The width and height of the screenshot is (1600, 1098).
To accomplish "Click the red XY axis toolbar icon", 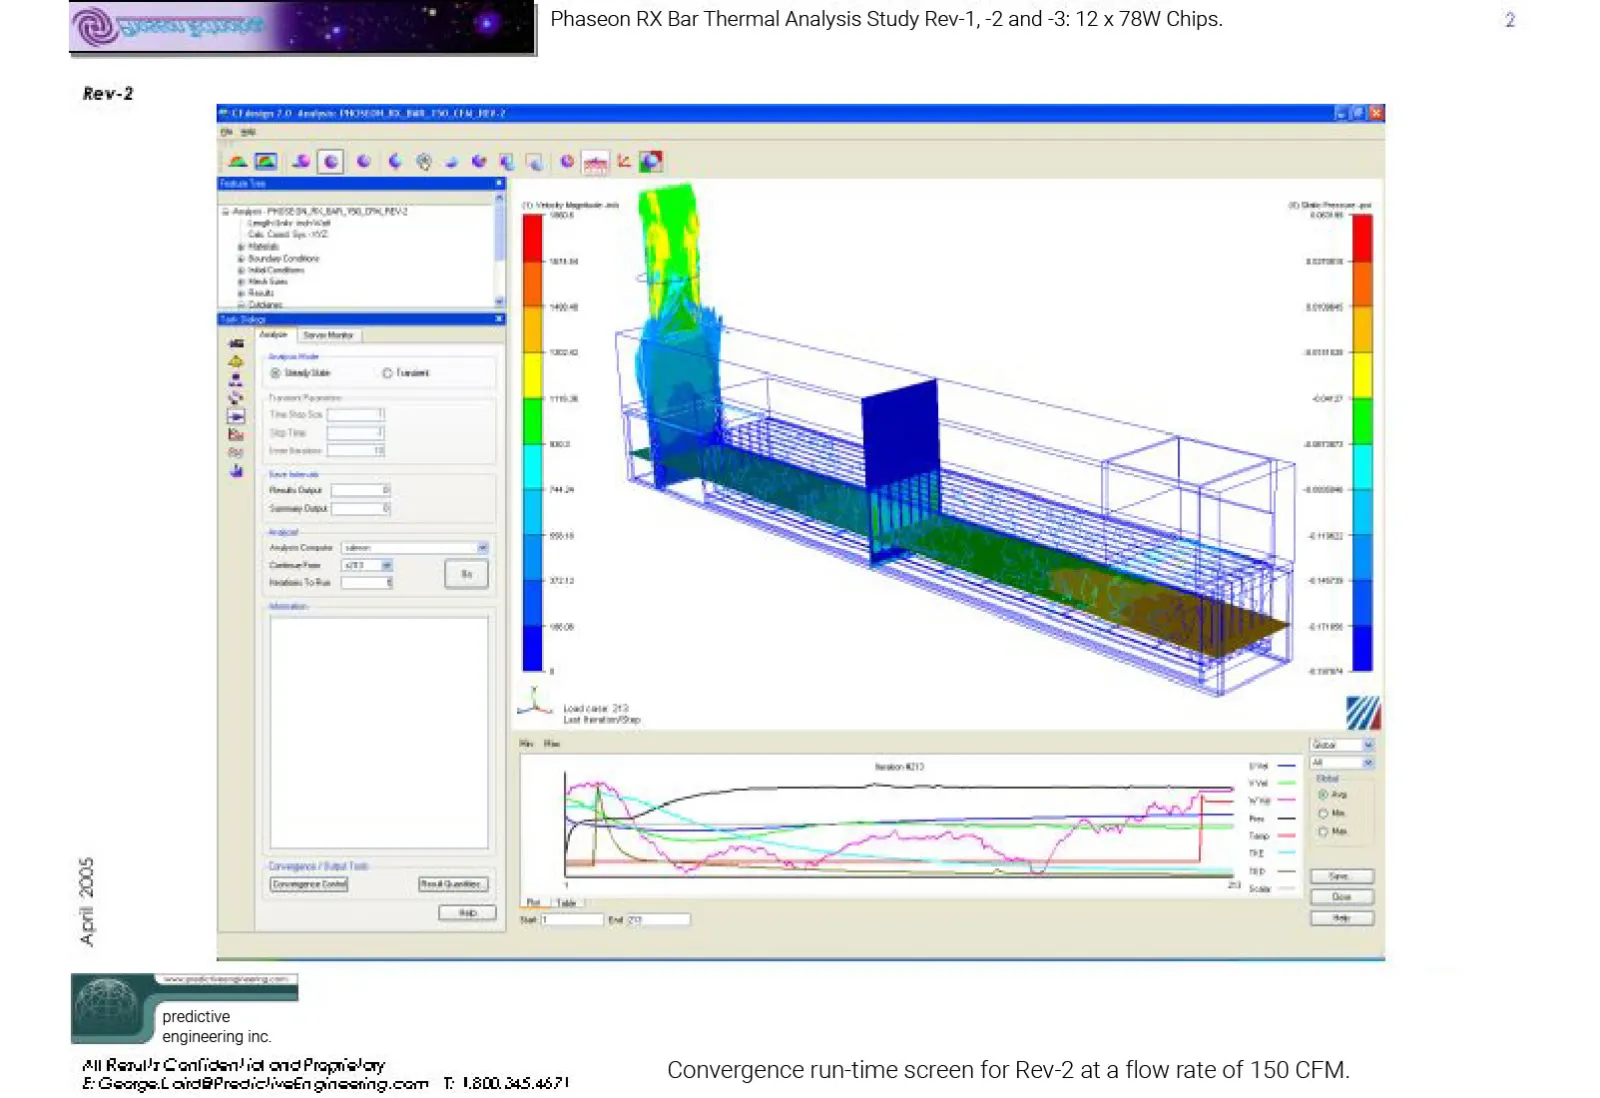I will click(624, 161).
